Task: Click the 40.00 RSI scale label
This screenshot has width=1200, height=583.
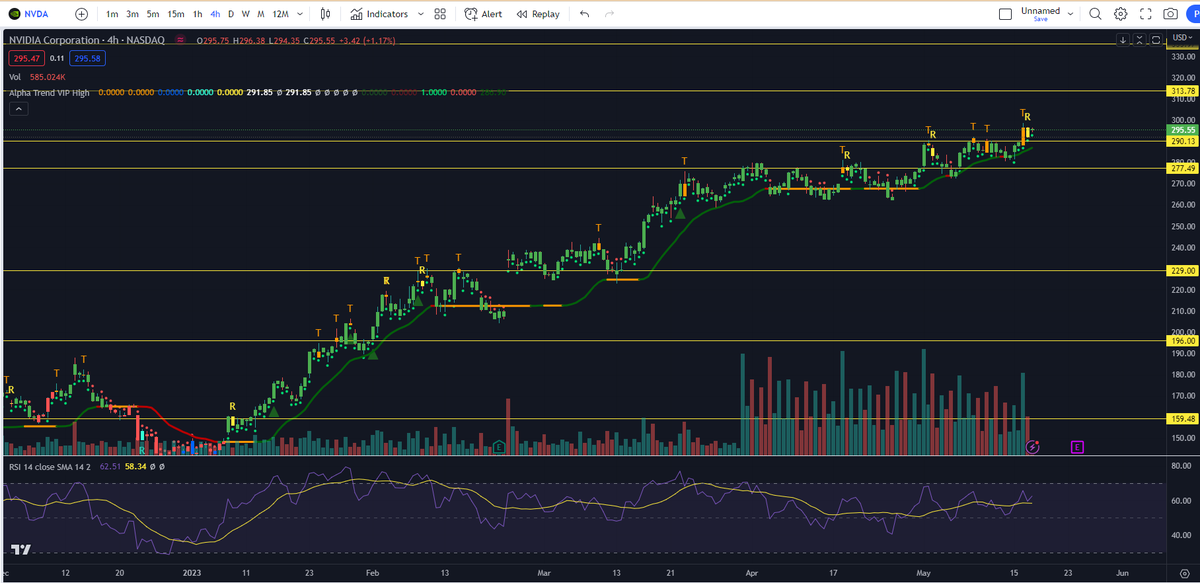Action: (x=1182, y=535)
